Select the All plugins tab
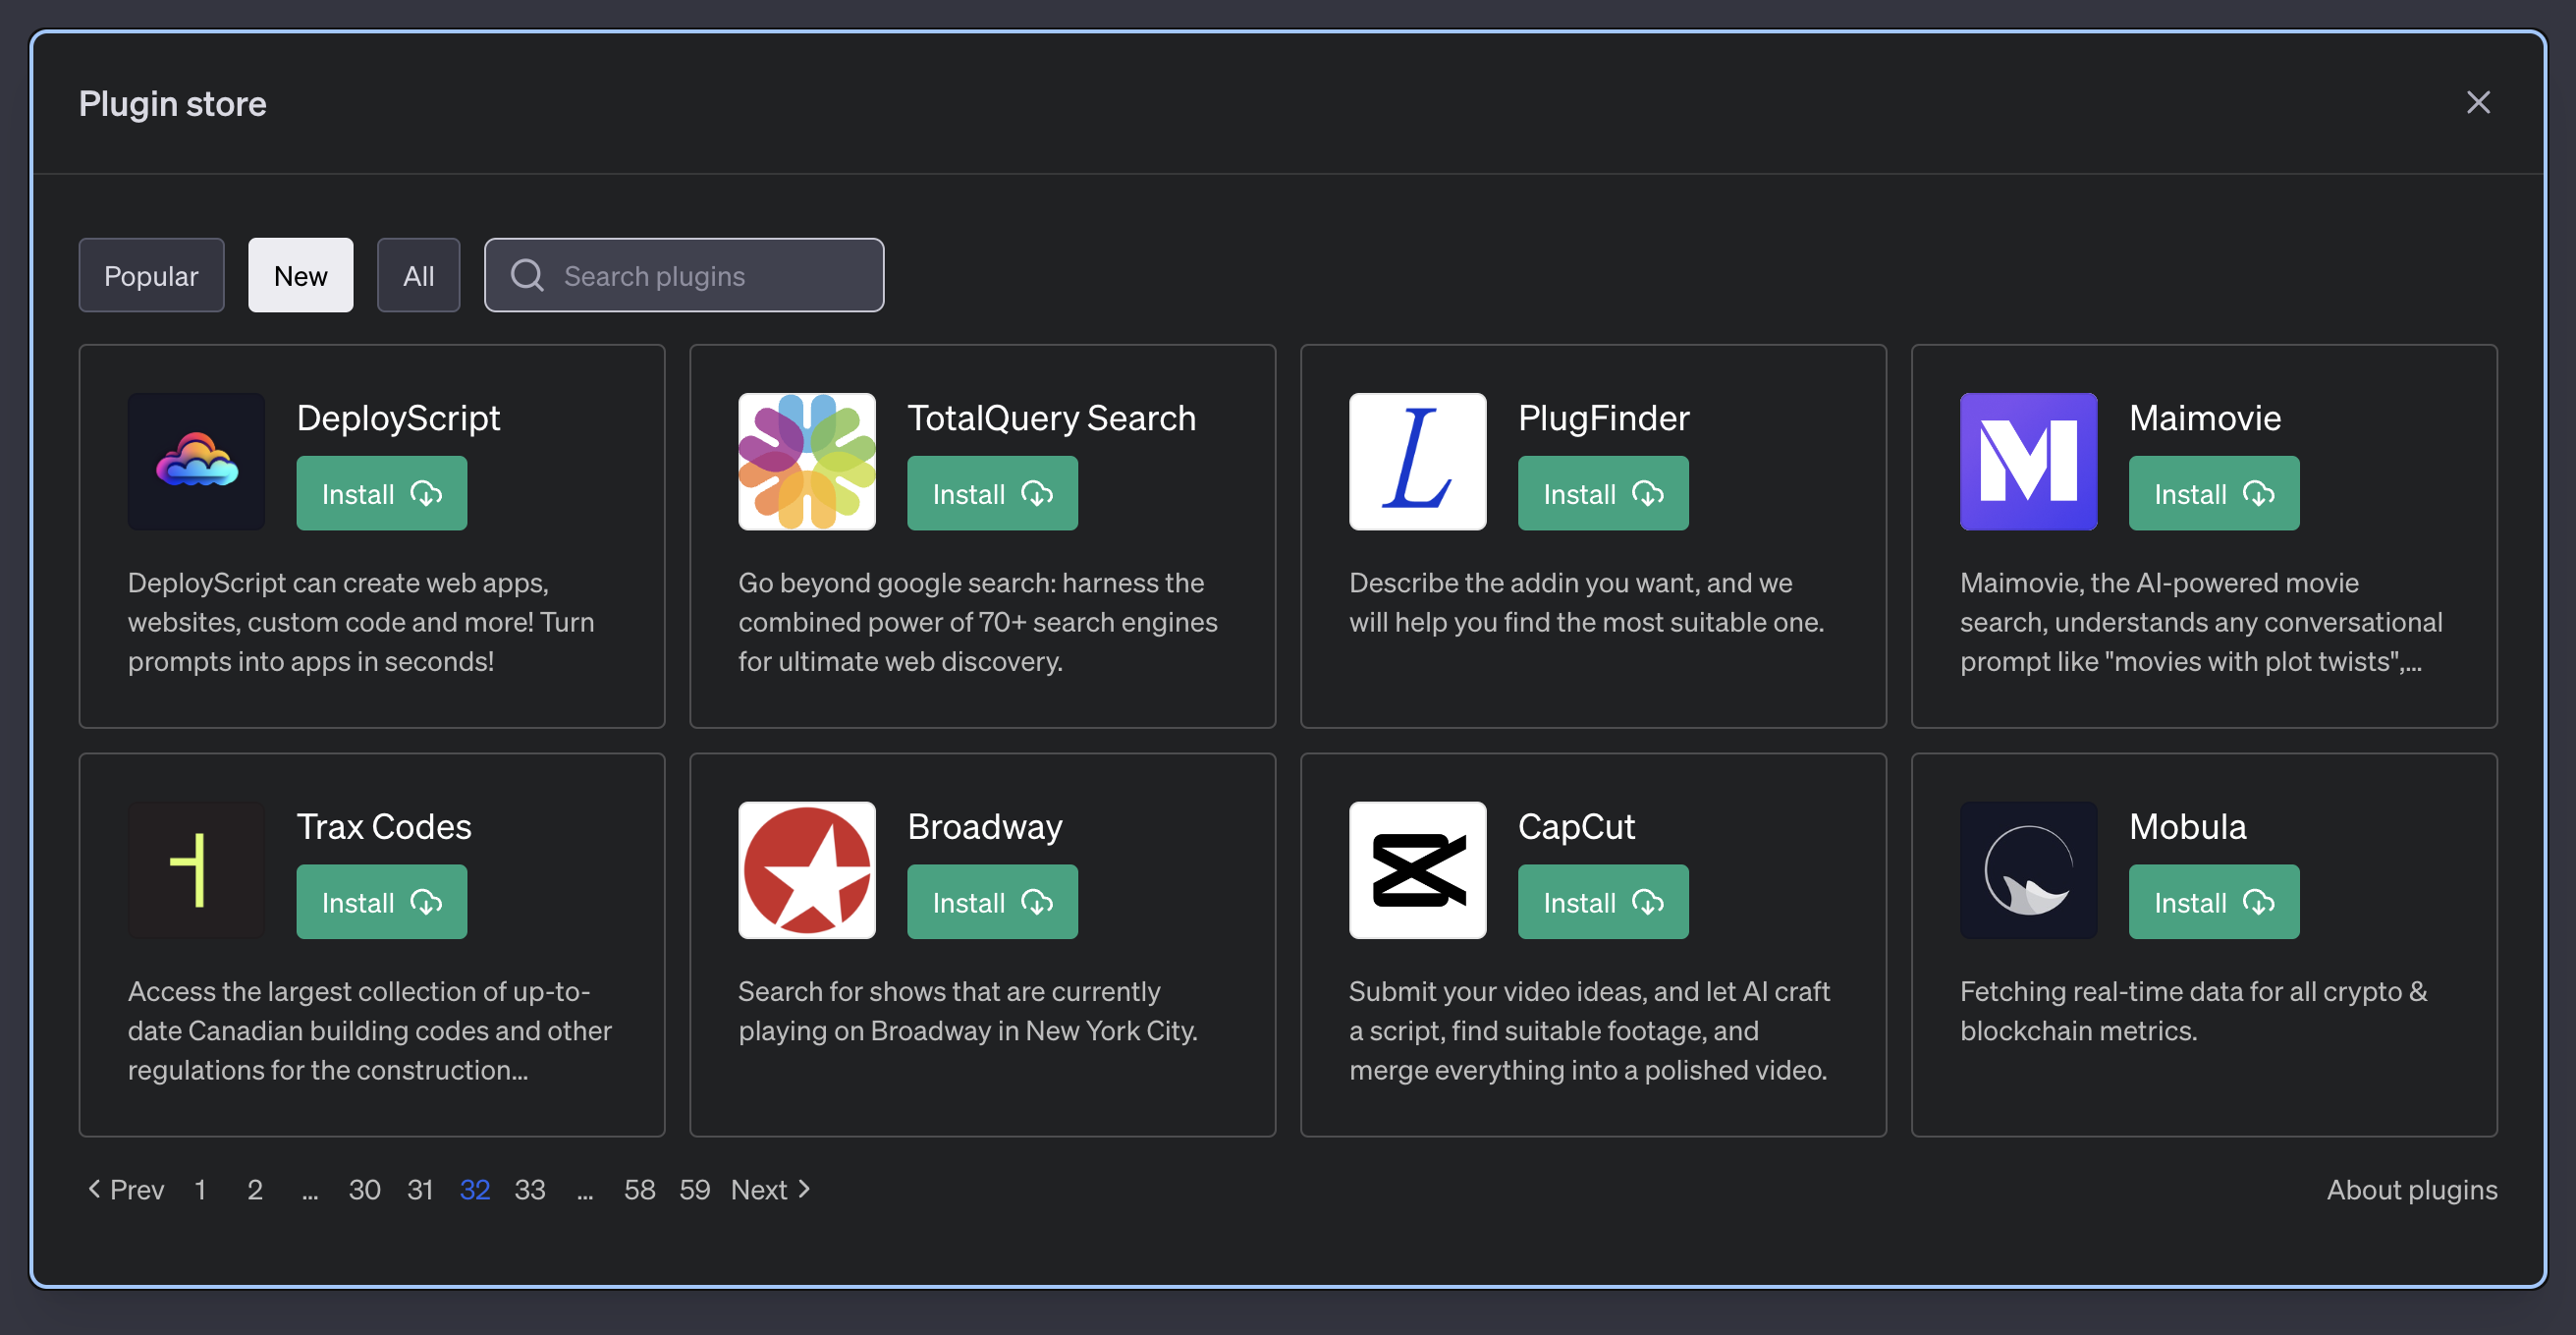Image resolution: width=2576 pixels, height=1335 pixels. tap(418, 275)
